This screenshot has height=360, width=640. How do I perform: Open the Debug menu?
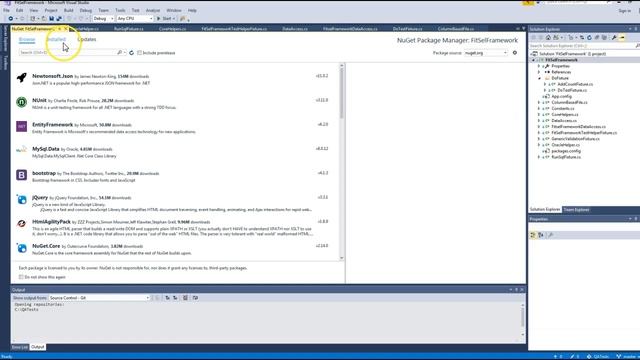tap(86, 10)
